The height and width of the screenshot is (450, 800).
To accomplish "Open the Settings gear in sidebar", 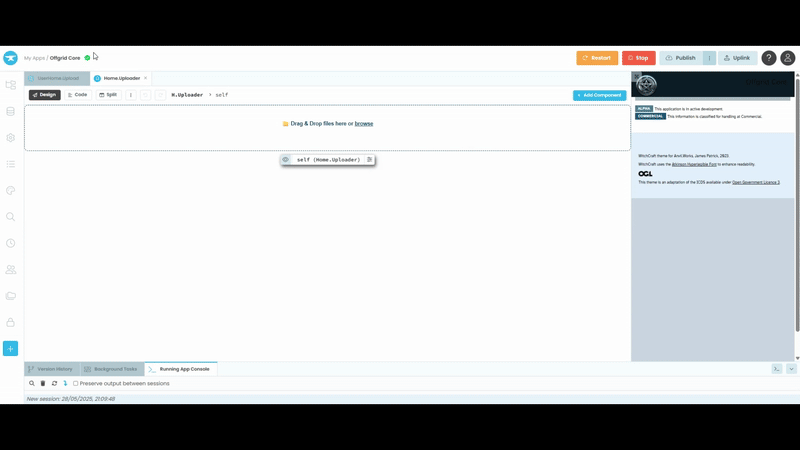I will 11,138.
